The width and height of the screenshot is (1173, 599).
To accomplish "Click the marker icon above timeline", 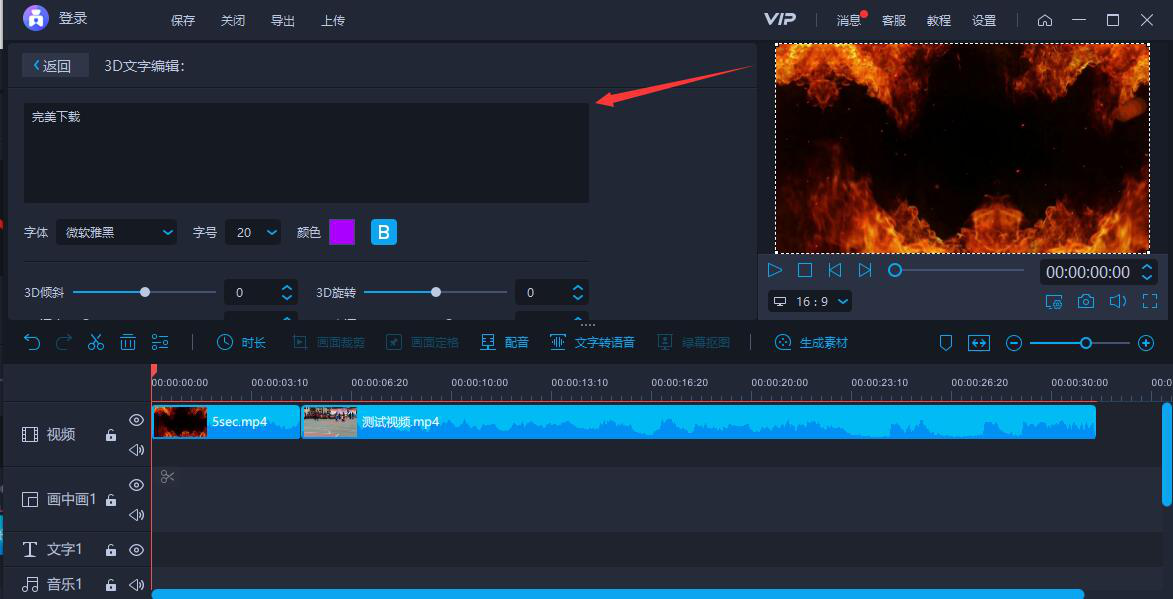I will point(945,343).
